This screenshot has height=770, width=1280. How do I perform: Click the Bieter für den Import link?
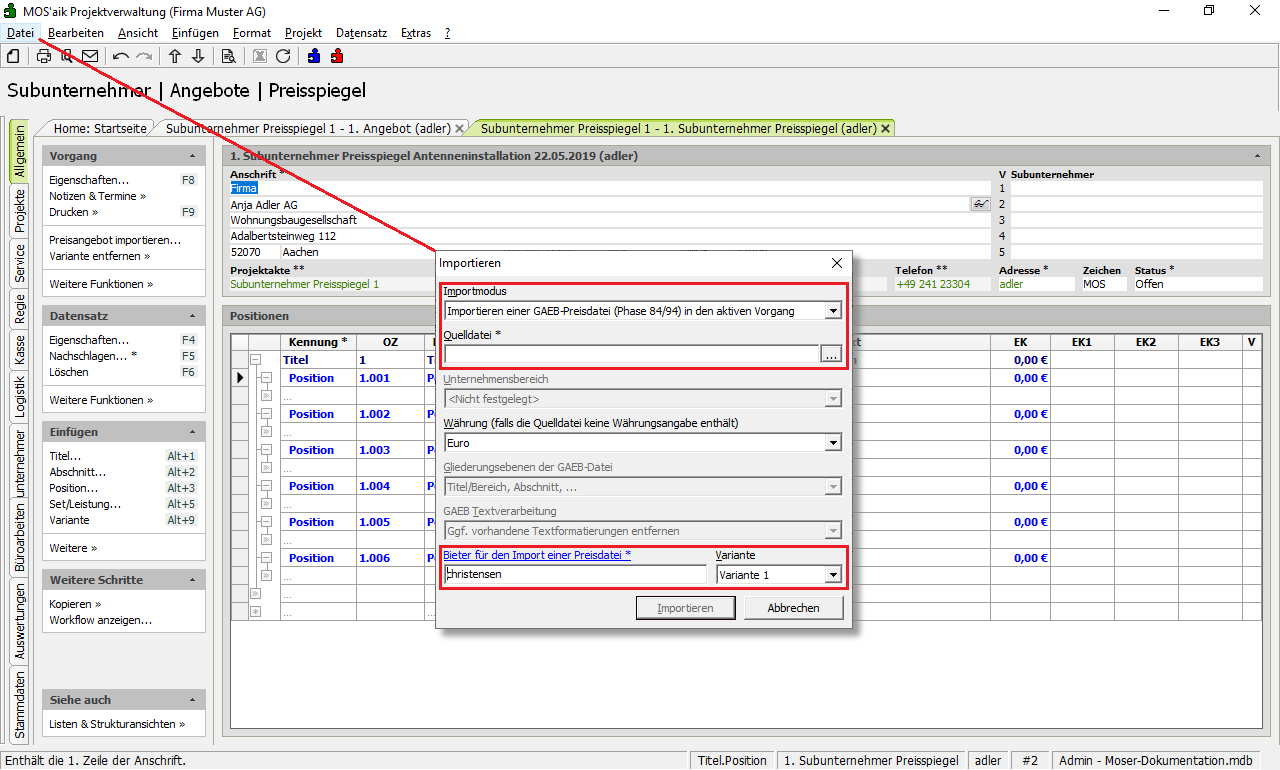[537, 555]
